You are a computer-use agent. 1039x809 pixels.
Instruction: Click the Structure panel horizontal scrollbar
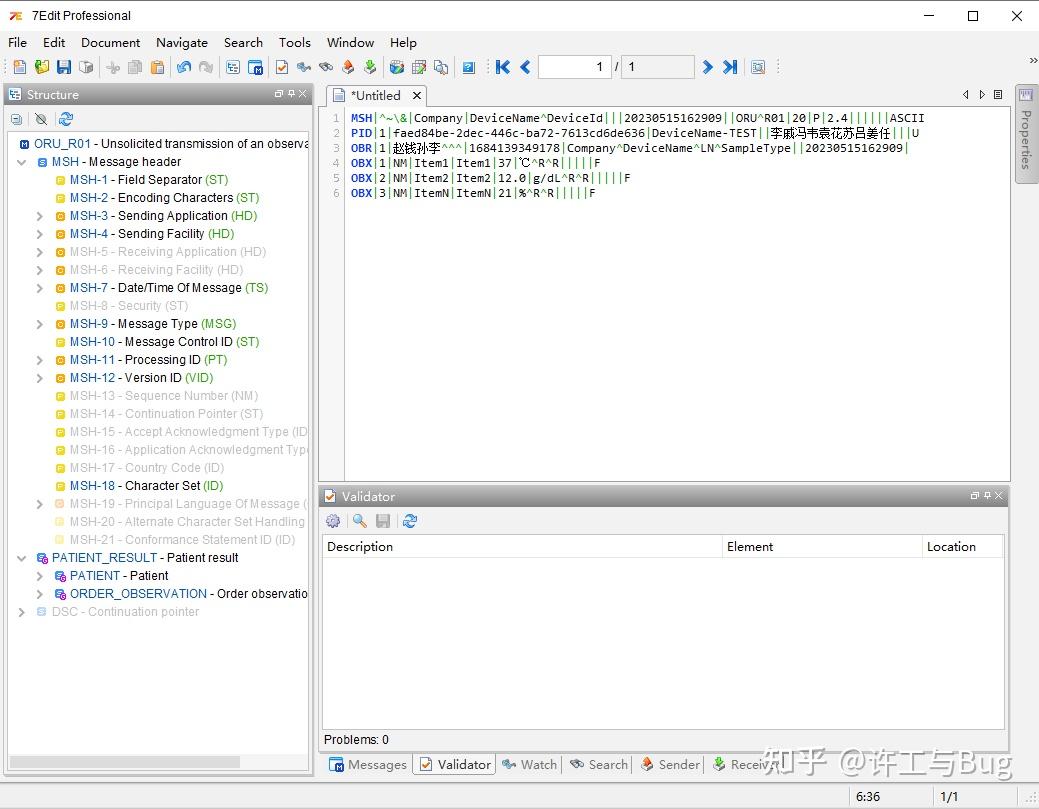[125, 762]
